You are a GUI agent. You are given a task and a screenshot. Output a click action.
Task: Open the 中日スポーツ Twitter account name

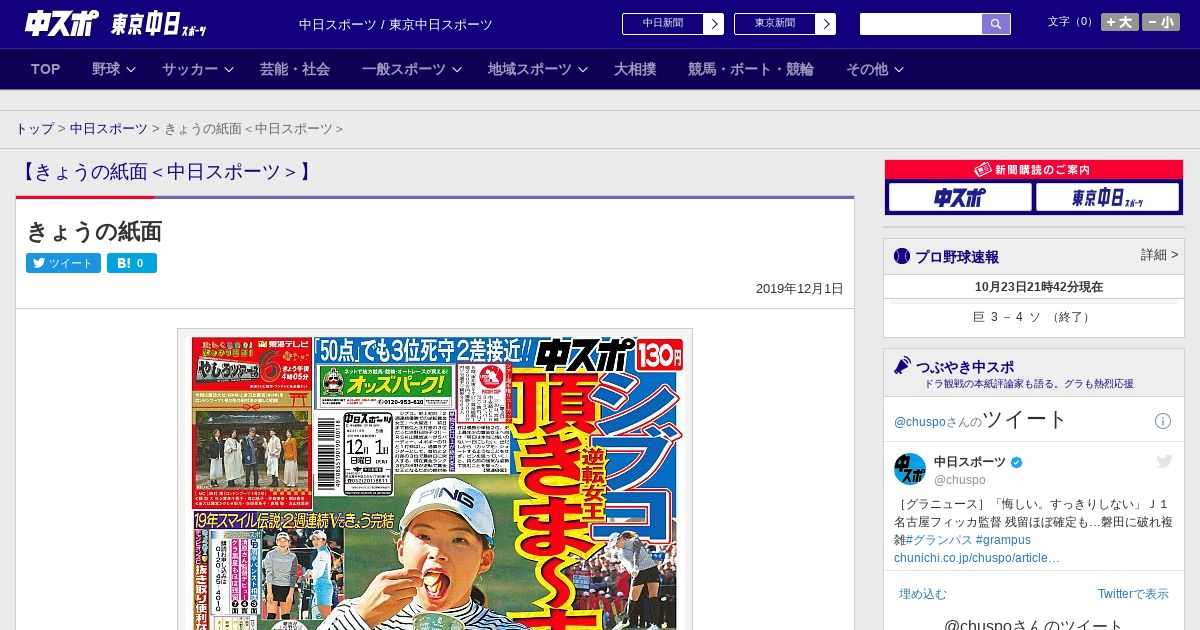[970, 461]
